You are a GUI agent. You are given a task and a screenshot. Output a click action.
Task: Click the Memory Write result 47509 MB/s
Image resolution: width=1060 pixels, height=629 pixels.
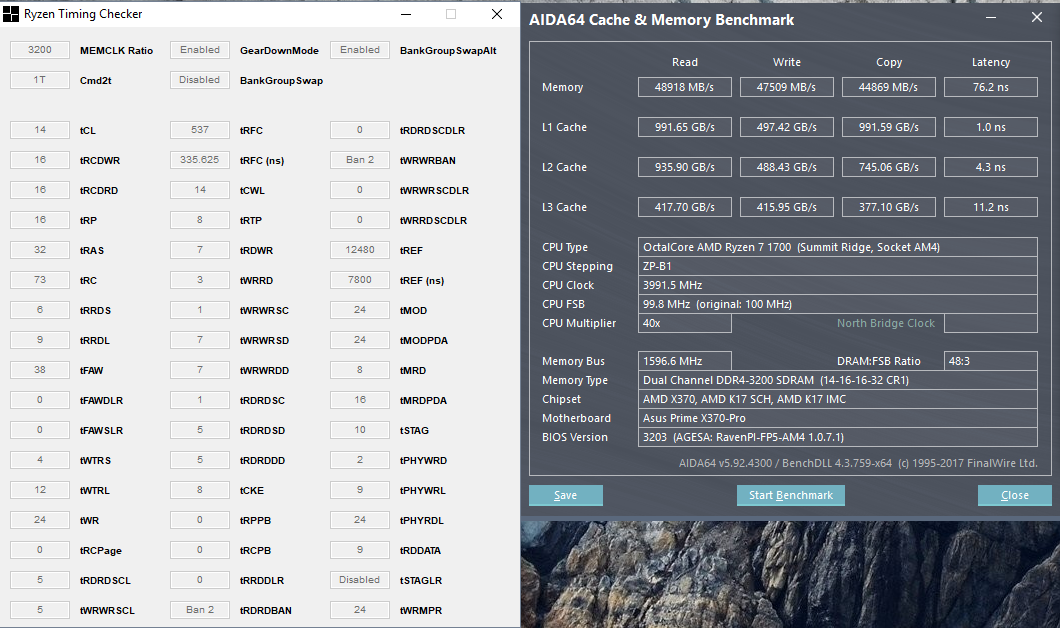[x=787, y=87]
